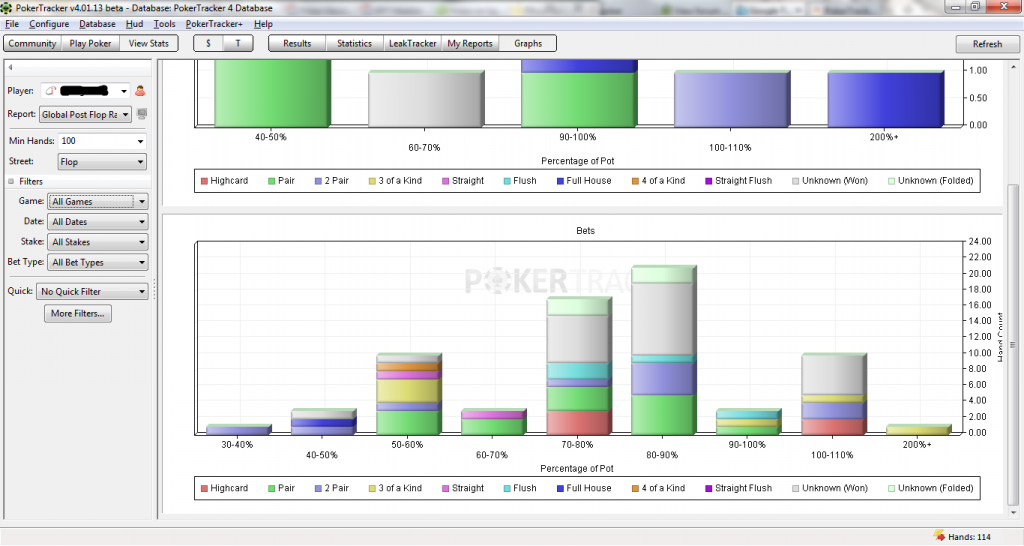Open the File menu
Viewport: 1024px width, 546px height.
point(12,24)
